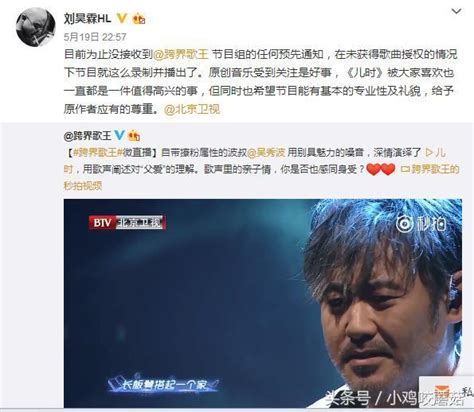Viewport: 474px width, 412px height.
Task: Click the gold V verification badge
Action: [x=122, y=18]
